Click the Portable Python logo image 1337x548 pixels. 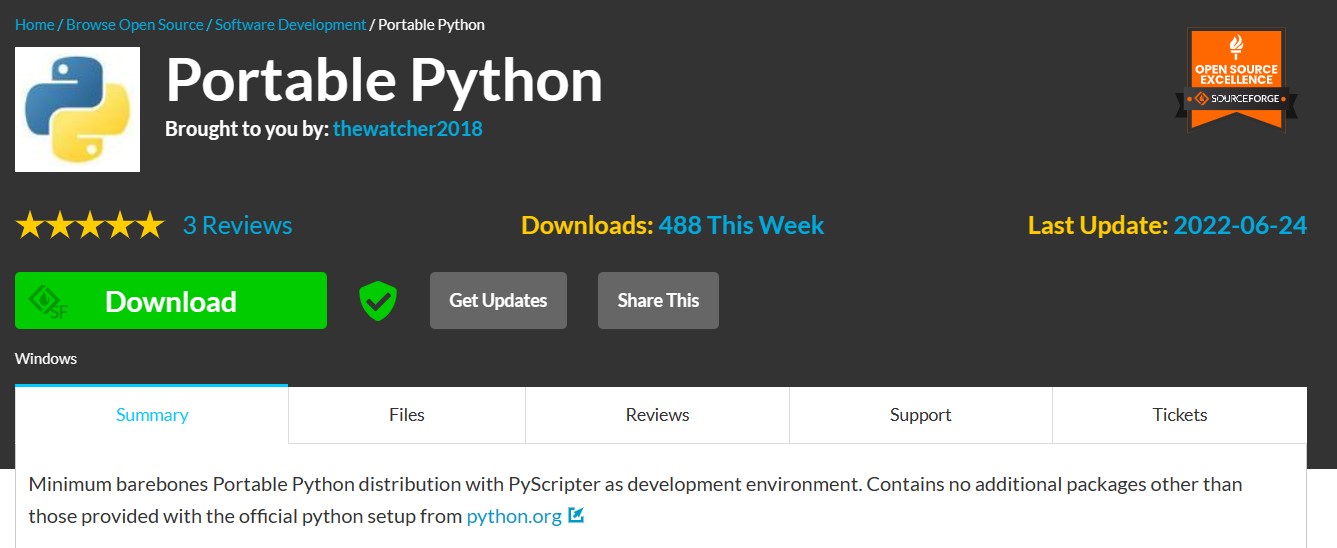77,109
